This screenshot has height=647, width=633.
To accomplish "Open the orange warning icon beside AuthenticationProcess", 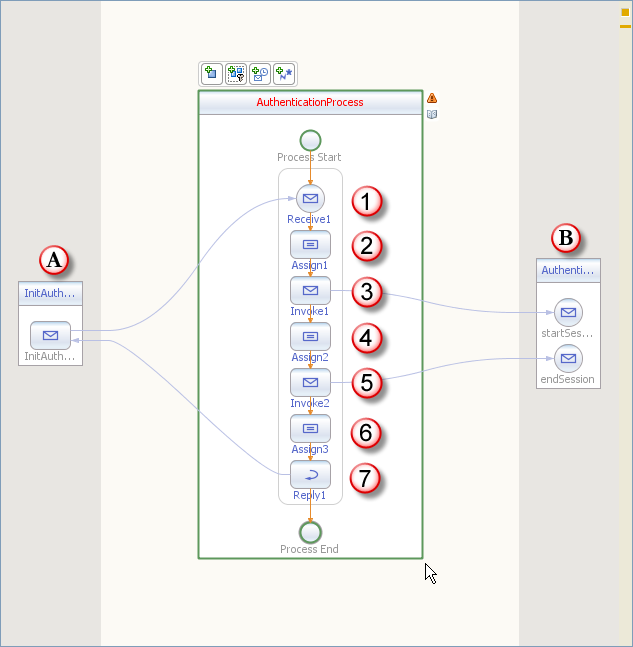I will click(432, 98).
